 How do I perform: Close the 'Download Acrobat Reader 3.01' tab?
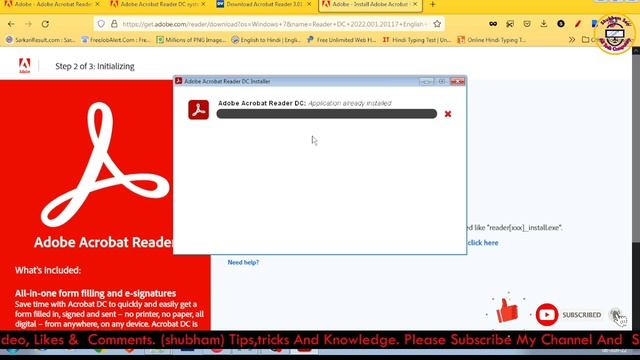(309, 4)
